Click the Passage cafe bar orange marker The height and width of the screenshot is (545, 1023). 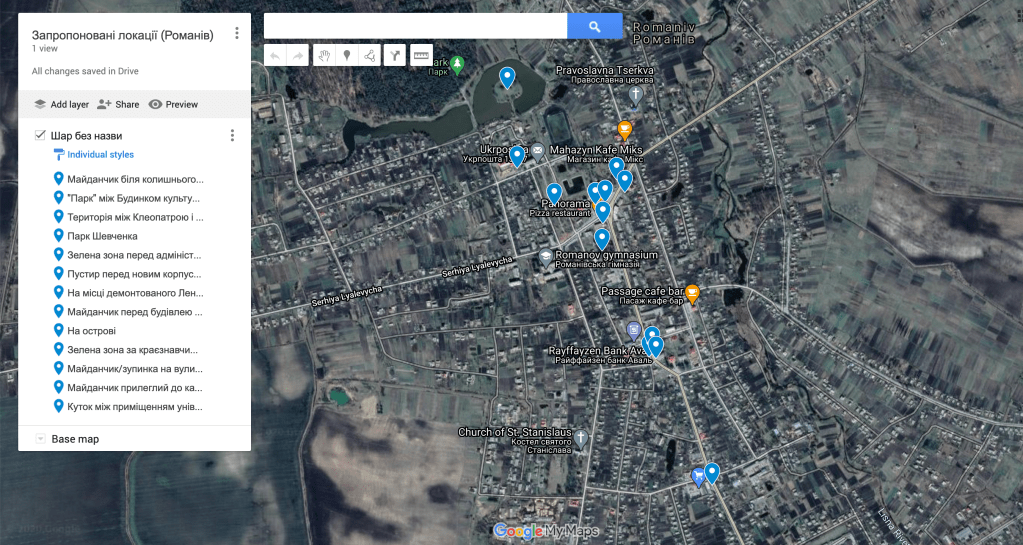pyautogui.click(x=692, y=293)
